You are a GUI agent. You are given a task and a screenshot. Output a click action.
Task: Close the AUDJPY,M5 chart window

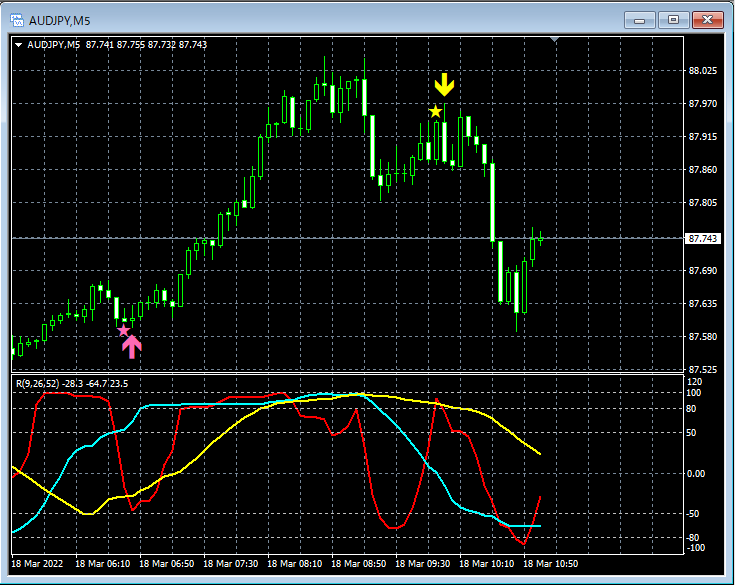(x=707, y=20)
